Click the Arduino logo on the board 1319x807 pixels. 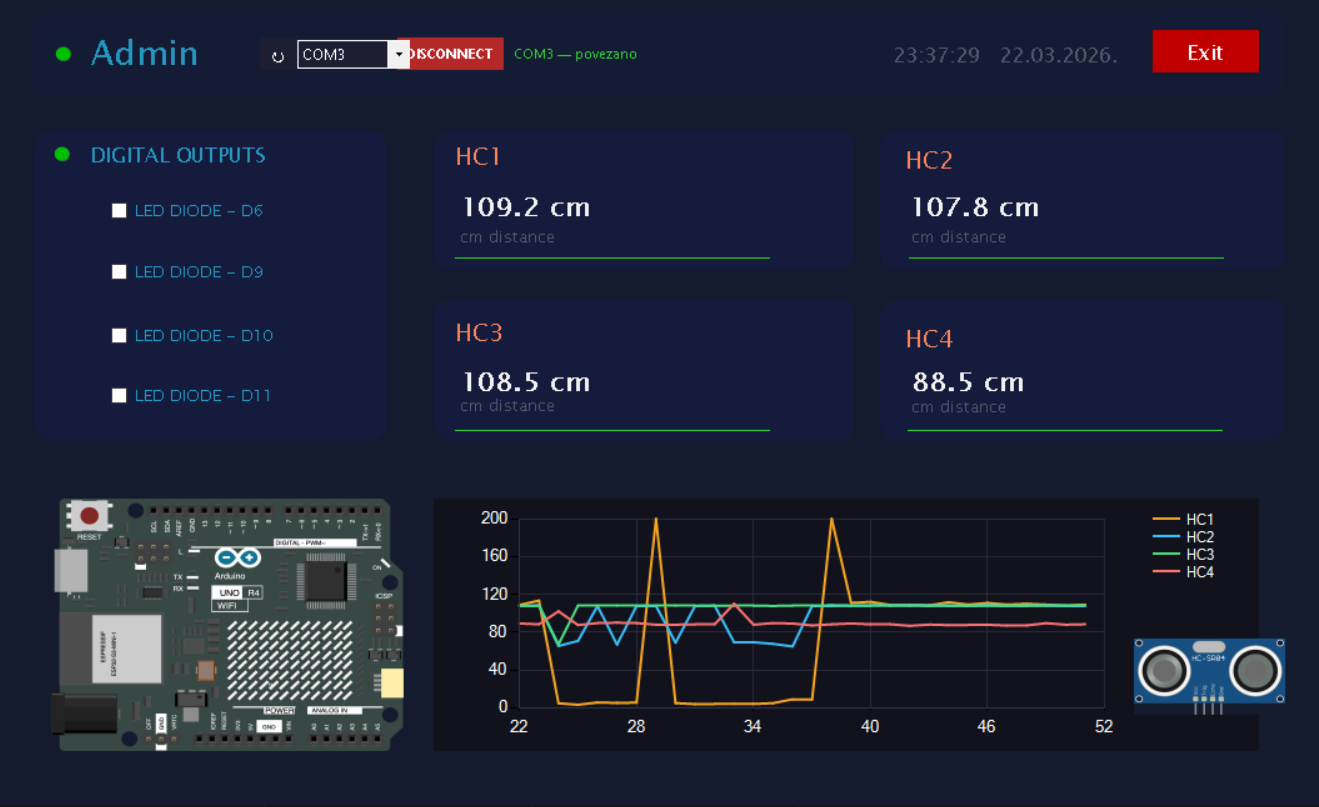(238, 558)
